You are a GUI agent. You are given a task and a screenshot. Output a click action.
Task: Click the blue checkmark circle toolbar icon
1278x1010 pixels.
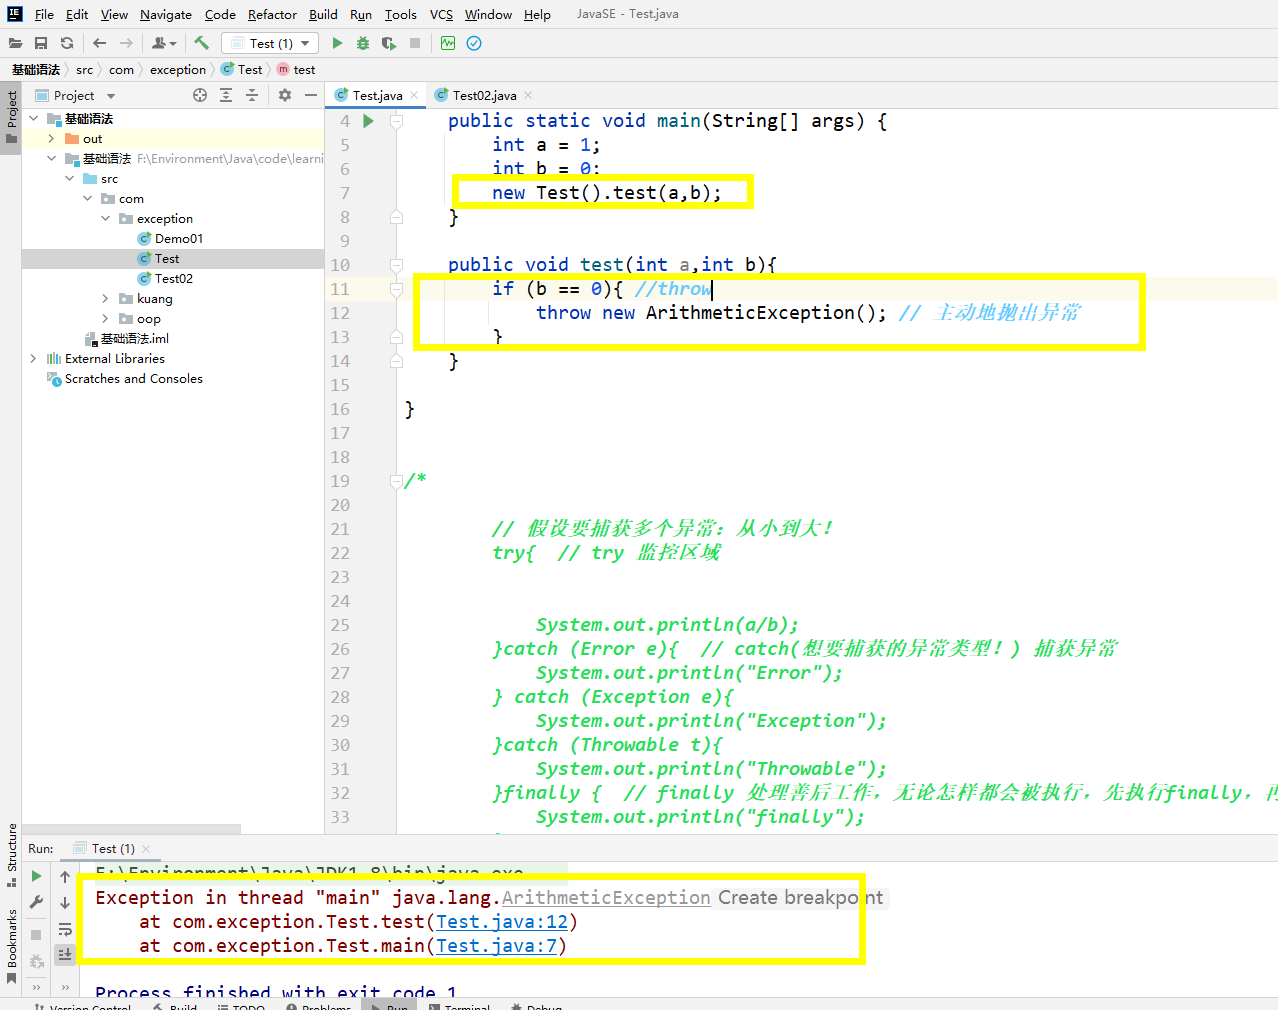(474, 43)
